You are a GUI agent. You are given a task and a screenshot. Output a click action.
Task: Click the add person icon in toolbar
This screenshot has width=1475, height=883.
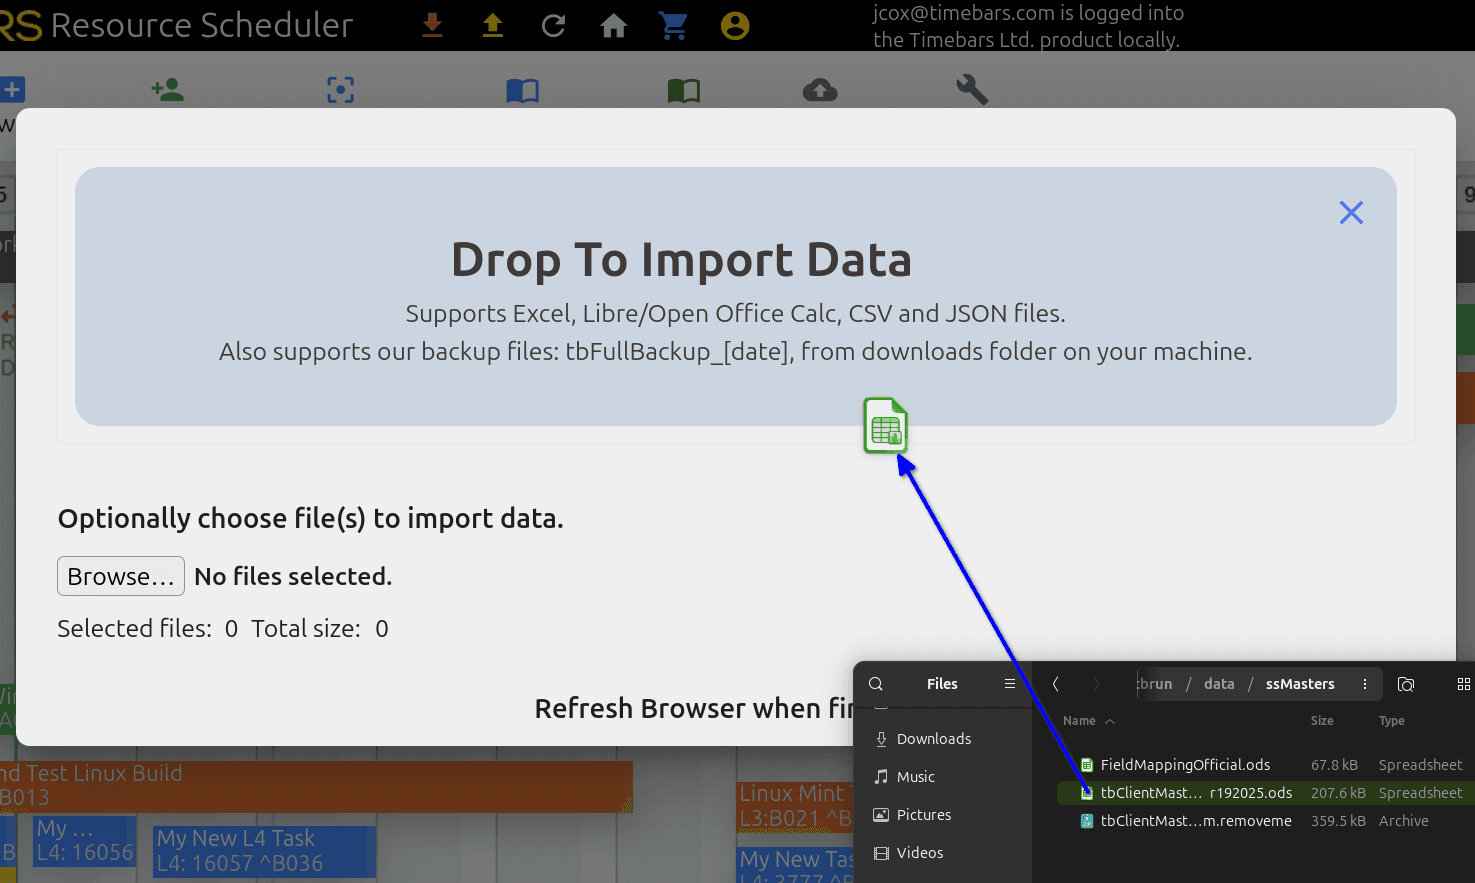pos(168,90)
